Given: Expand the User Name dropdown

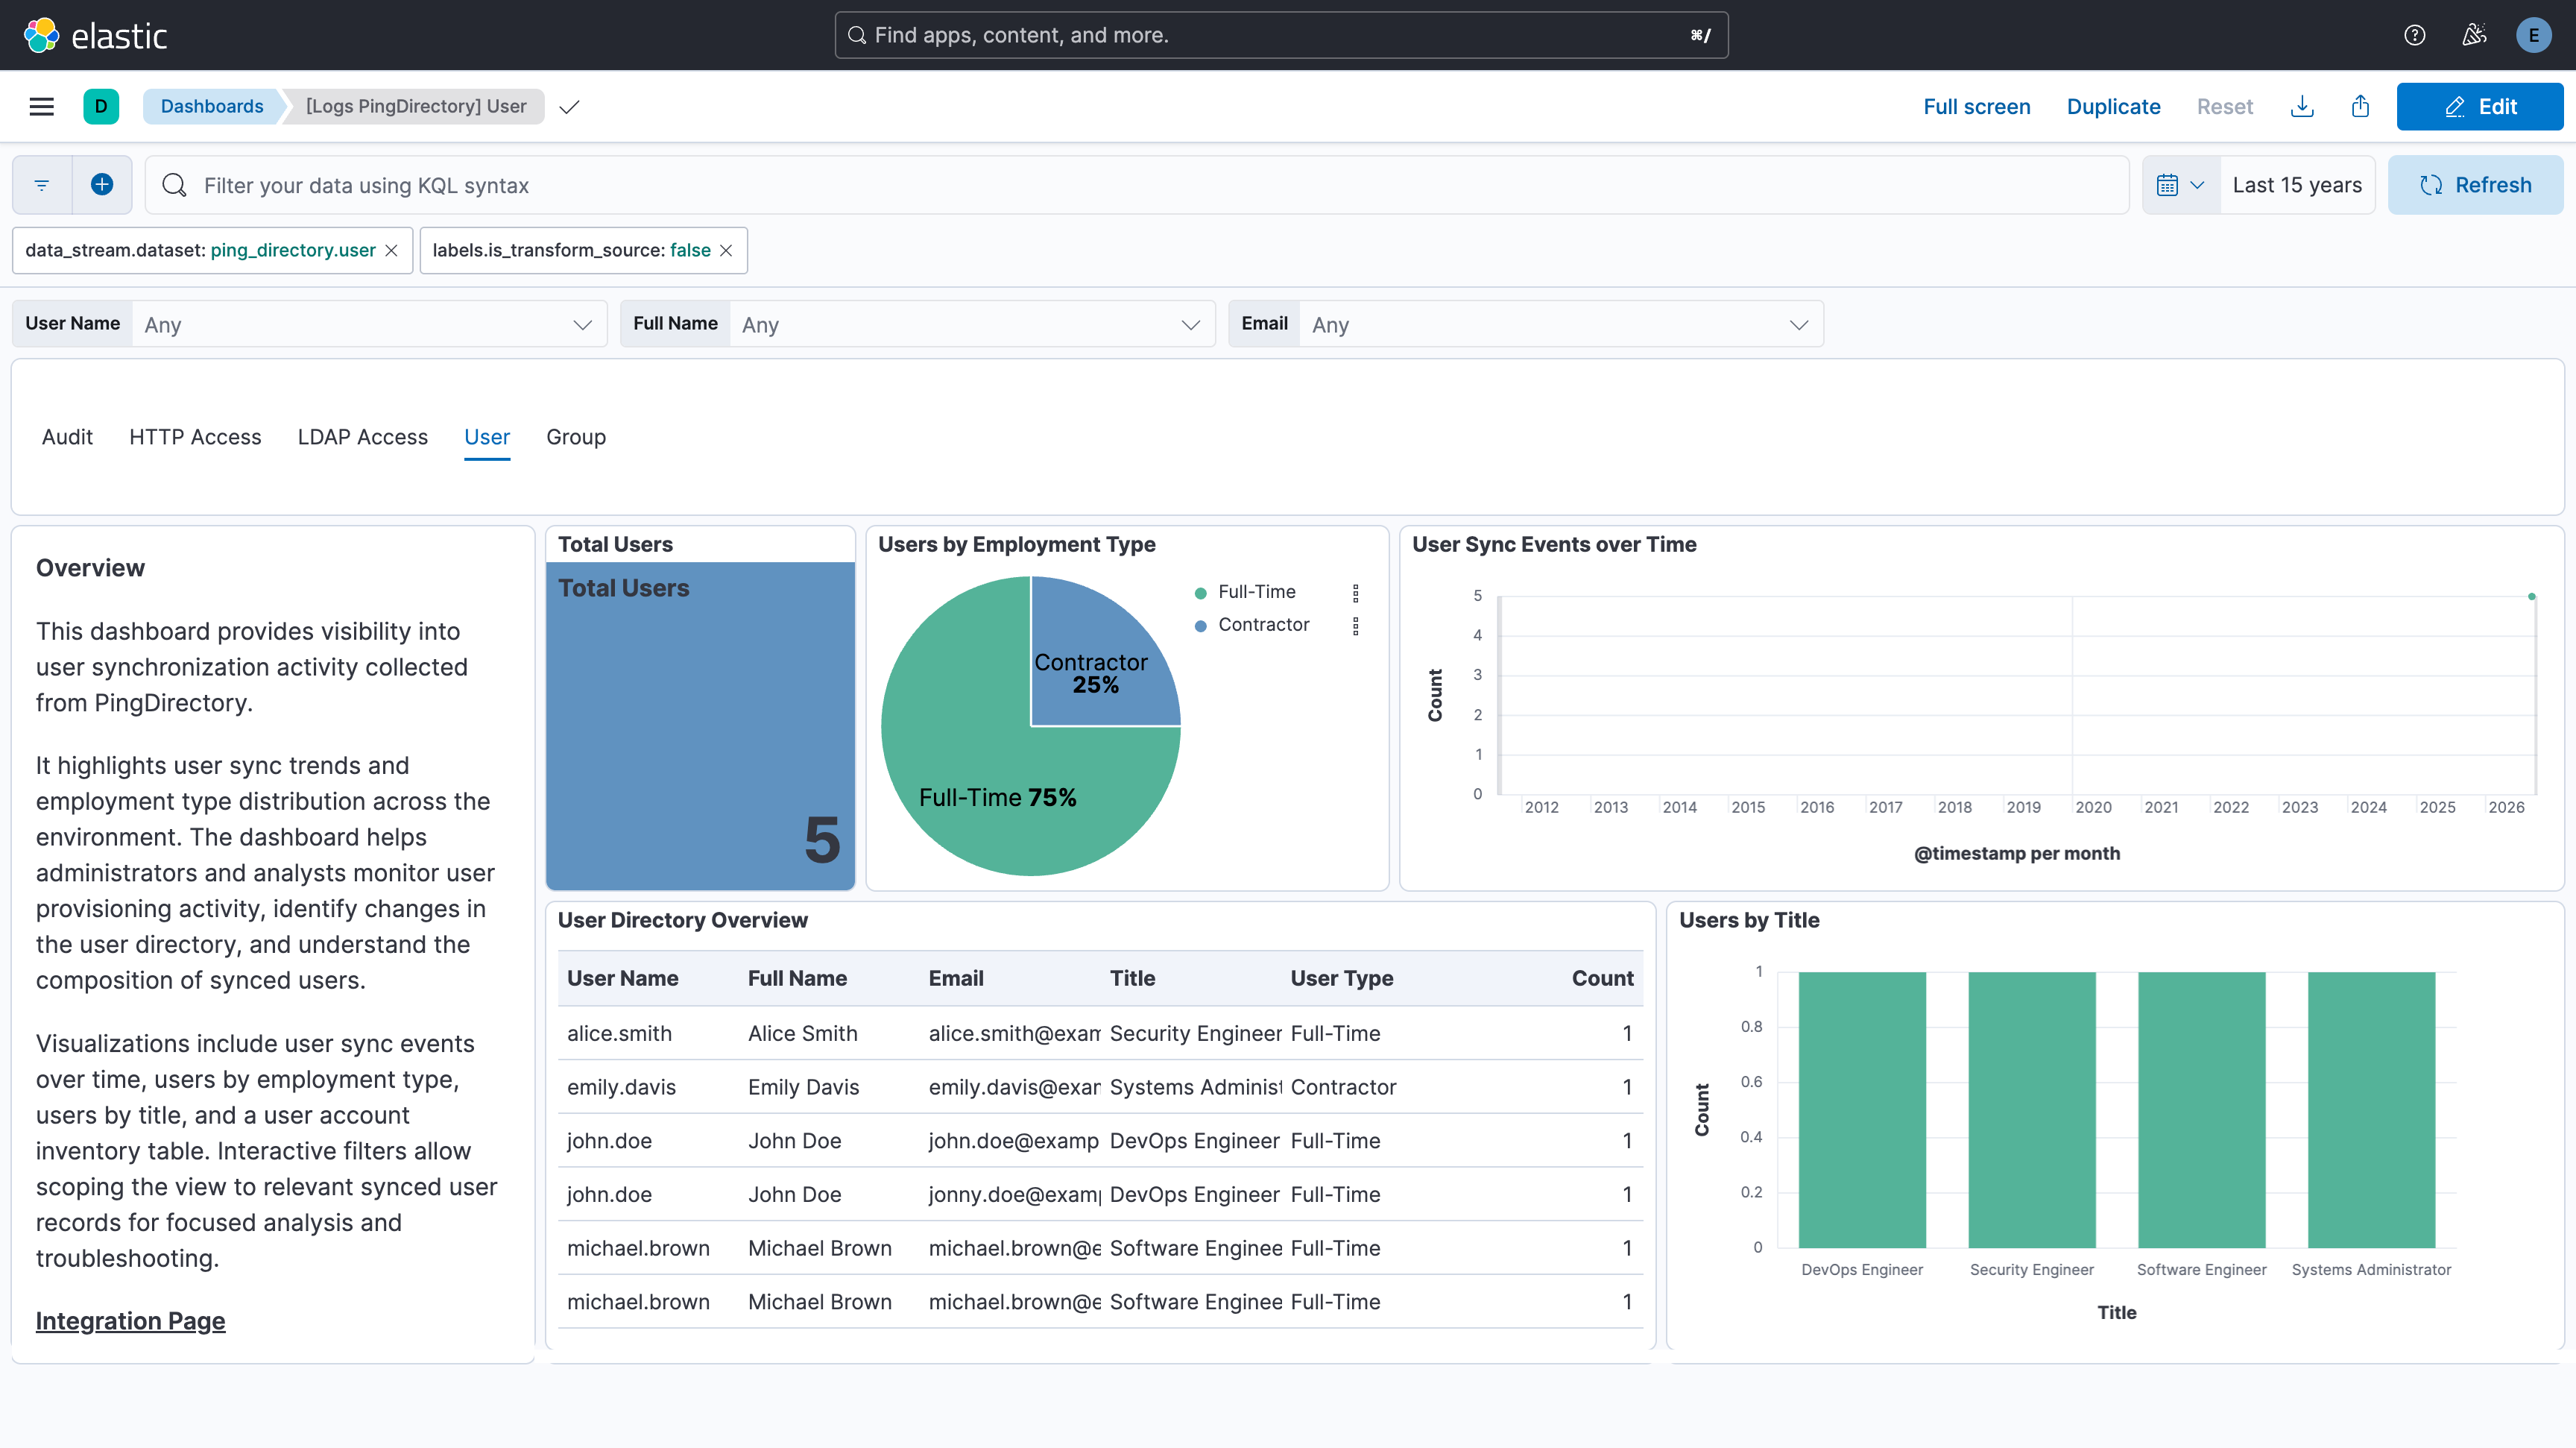Looking at the screenshot, I should coord(369,324).
